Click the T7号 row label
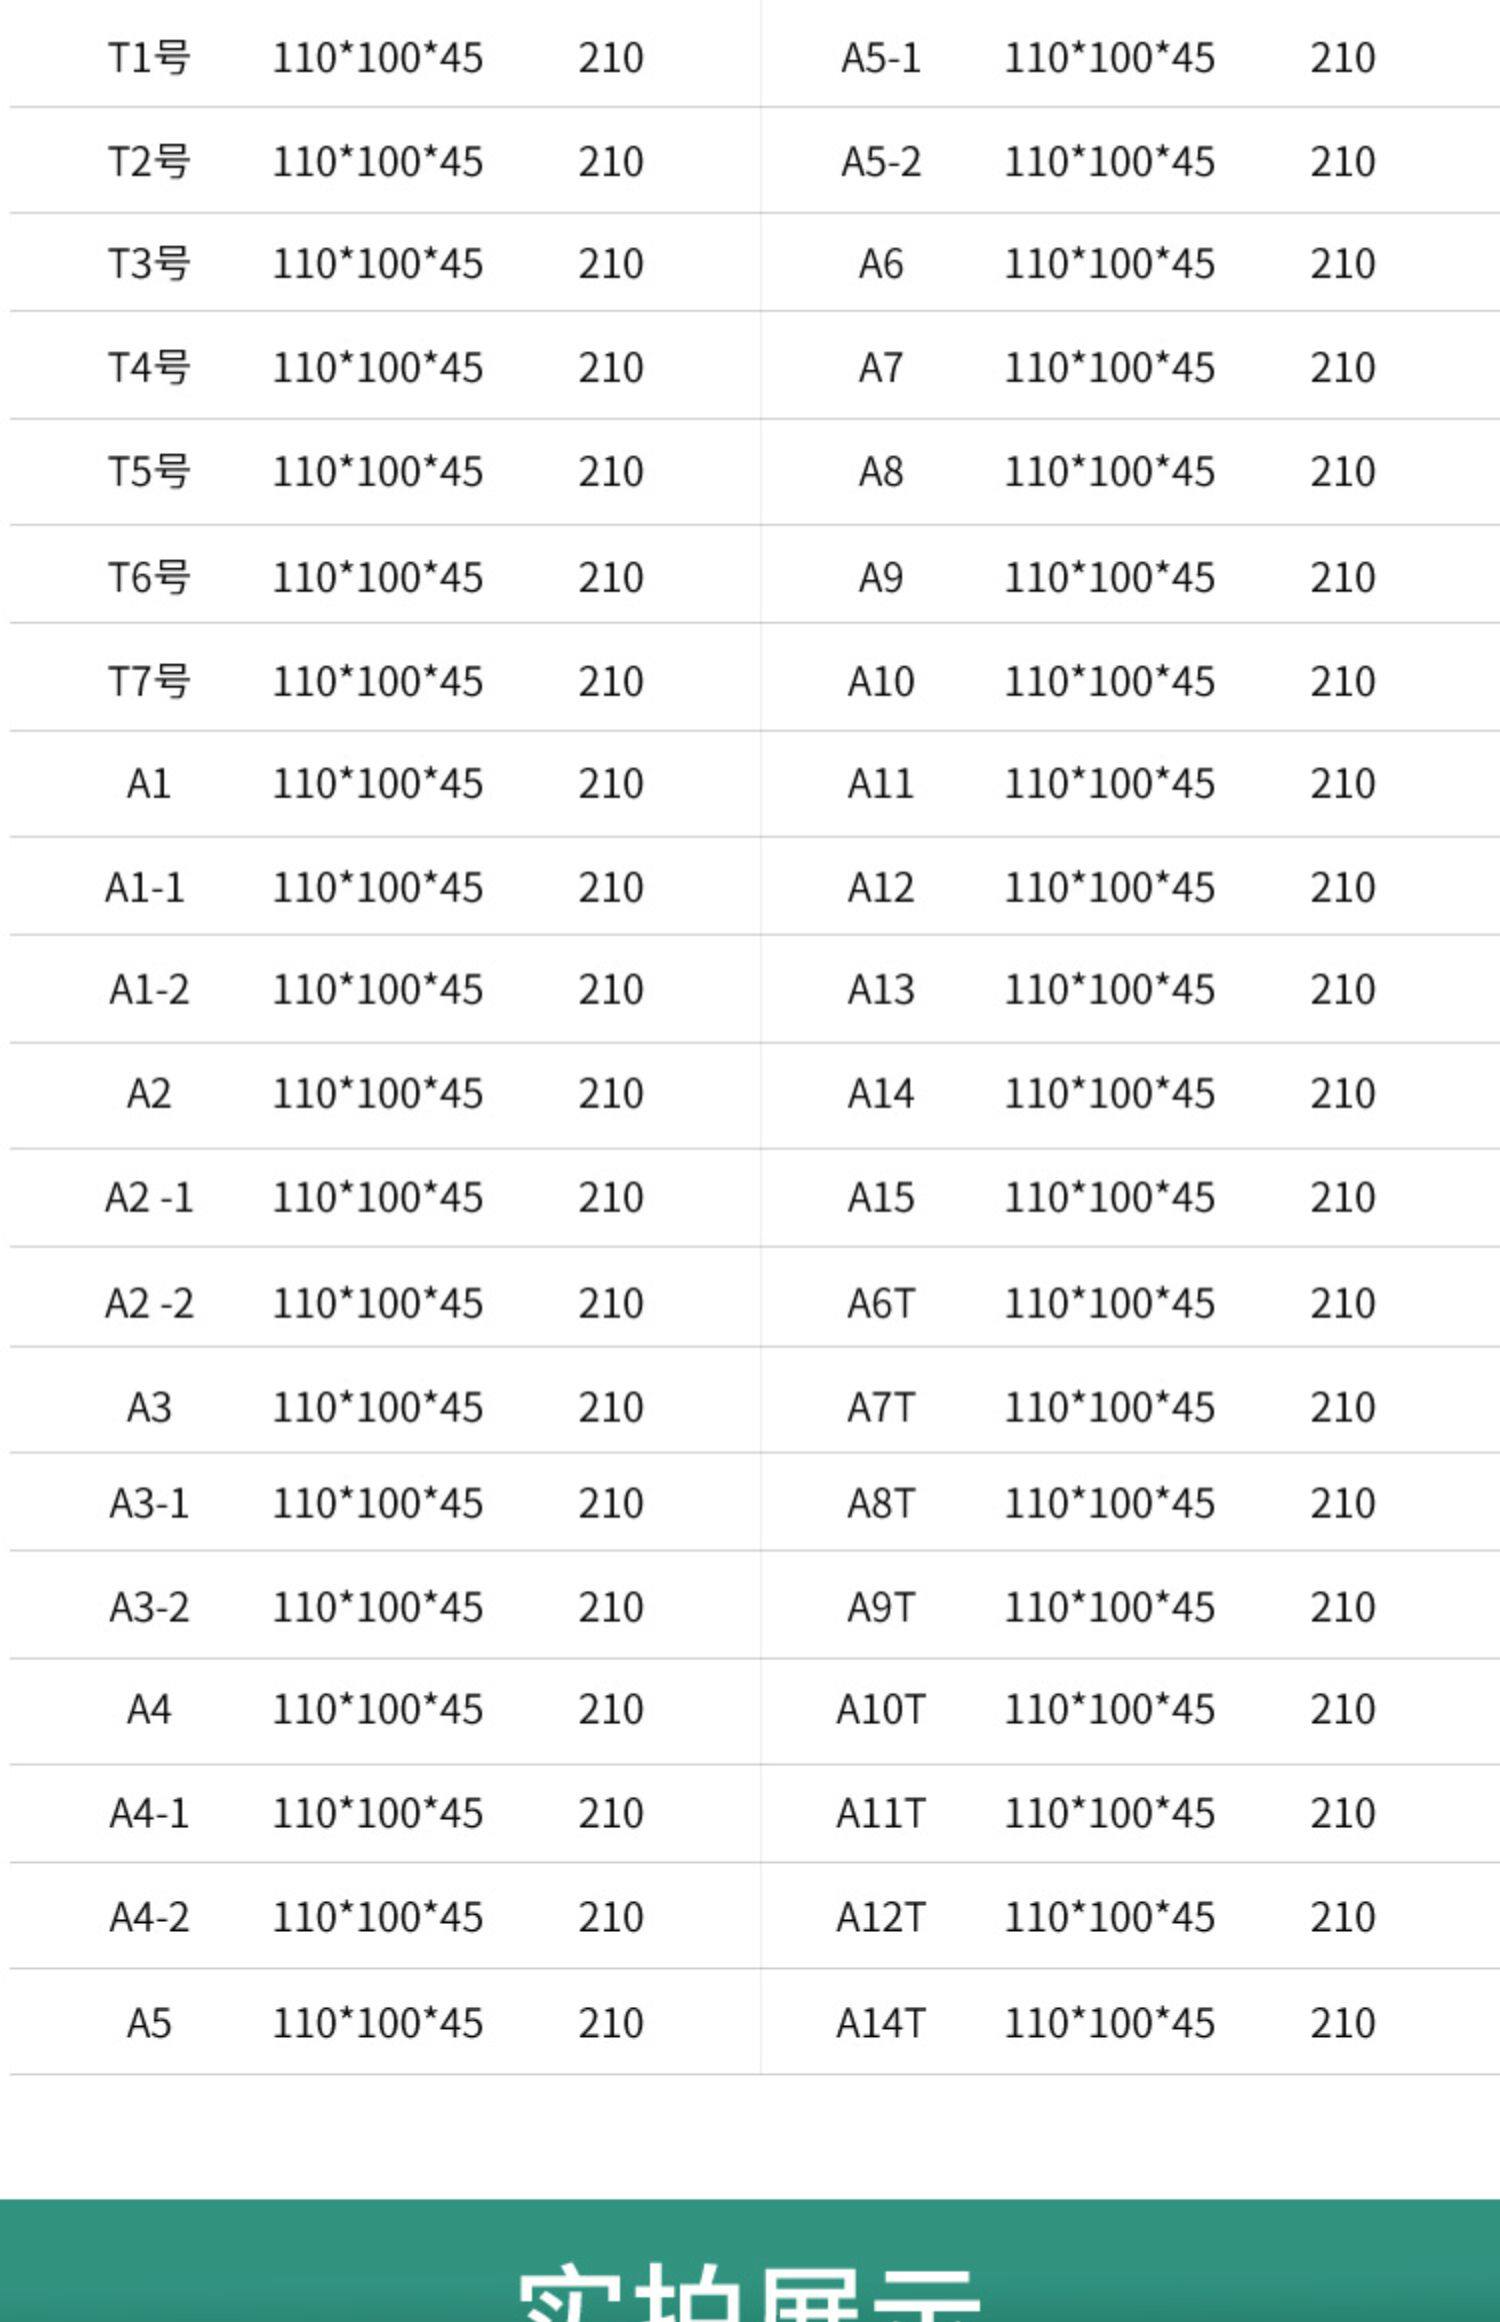The height and width of the screenshot is (2322, 1500). point(149,682)
